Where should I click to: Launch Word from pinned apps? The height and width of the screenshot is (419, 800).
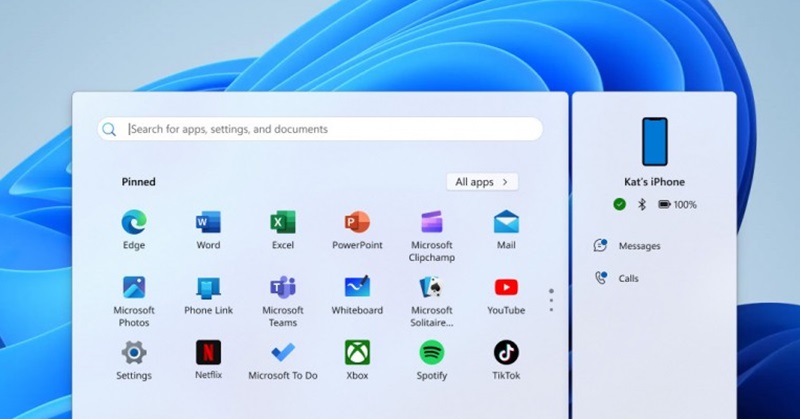pyautogui.click(x=208, y=230)
